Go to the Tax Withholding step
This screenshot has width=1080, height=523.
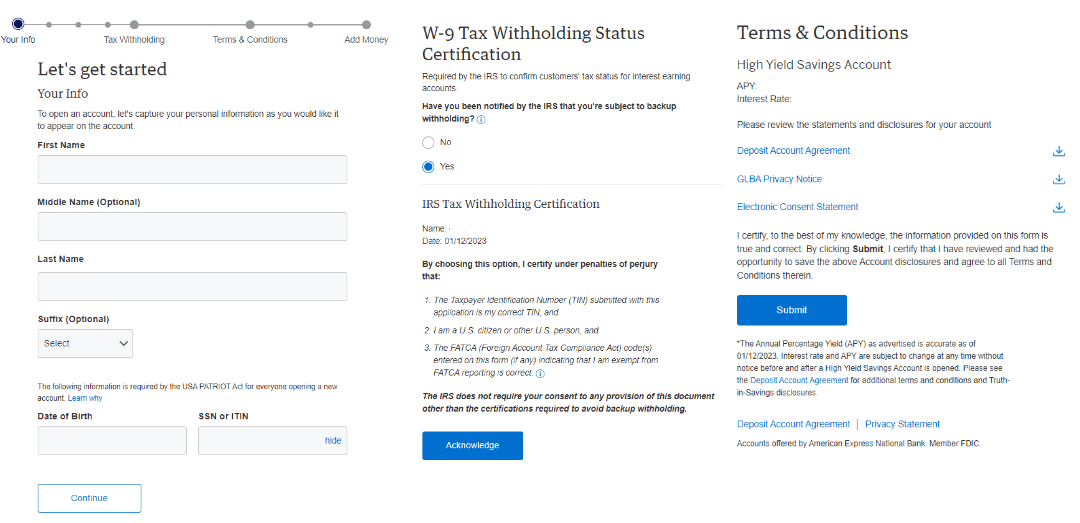click(x=134, y=25)
